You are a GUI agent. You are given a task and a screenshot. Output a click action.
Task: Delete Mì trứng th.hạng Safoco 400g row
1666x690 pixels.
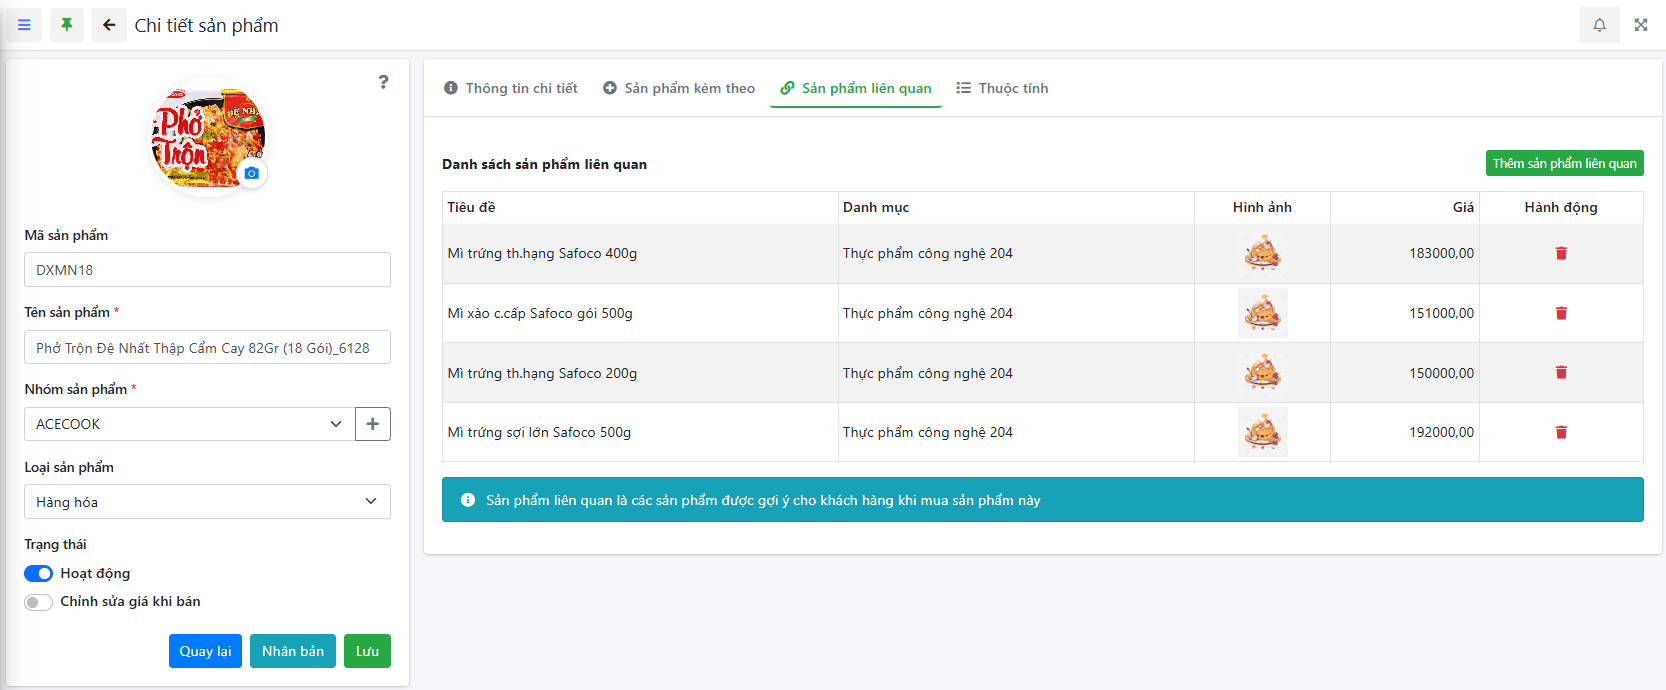[x=1560, y=253]
